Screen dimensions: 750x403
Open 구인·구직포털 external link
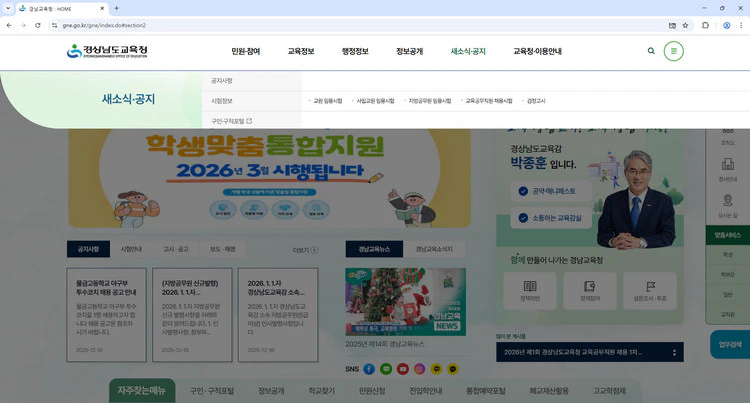point(231,121)
